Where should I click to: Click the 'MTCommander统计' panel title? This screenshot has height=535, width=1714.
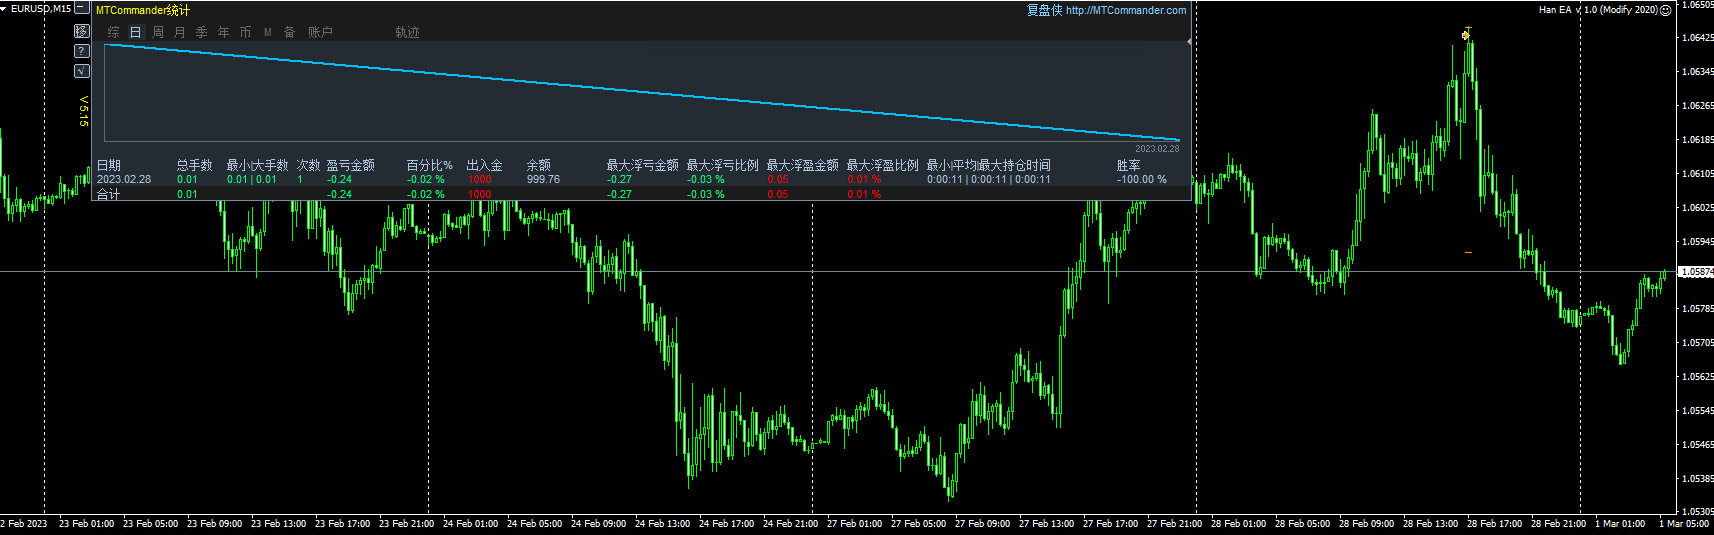pyautogui.click(x=143, y=10)
